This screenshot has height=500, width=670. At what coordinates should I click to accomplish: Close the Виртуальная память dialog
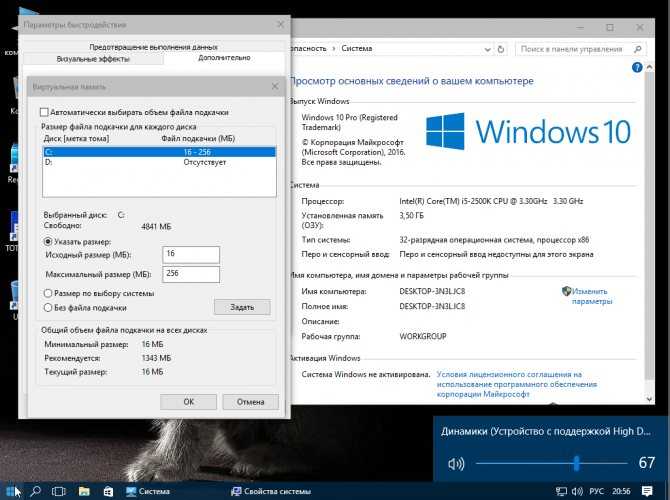tap(275, 86)
